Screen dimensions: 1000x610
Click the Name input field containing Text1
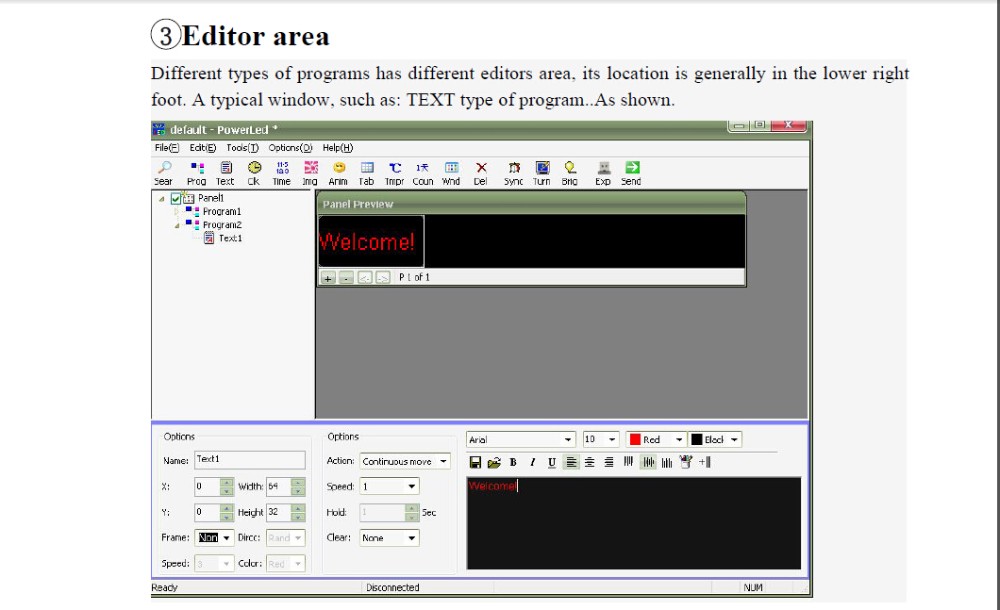249,460
